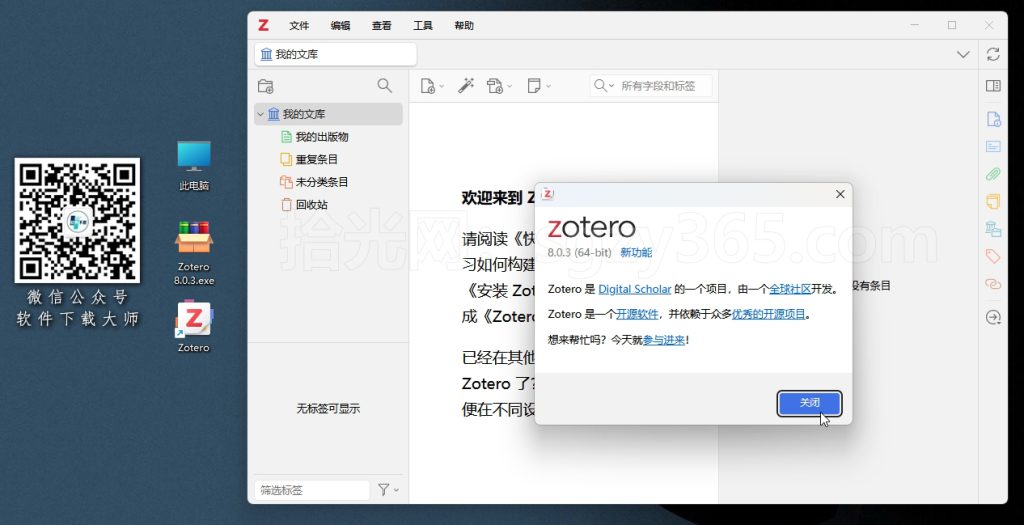The image size is (1024, 525).
Task: Open the 新功能 link in About dialog
Action: pos(636,253)
